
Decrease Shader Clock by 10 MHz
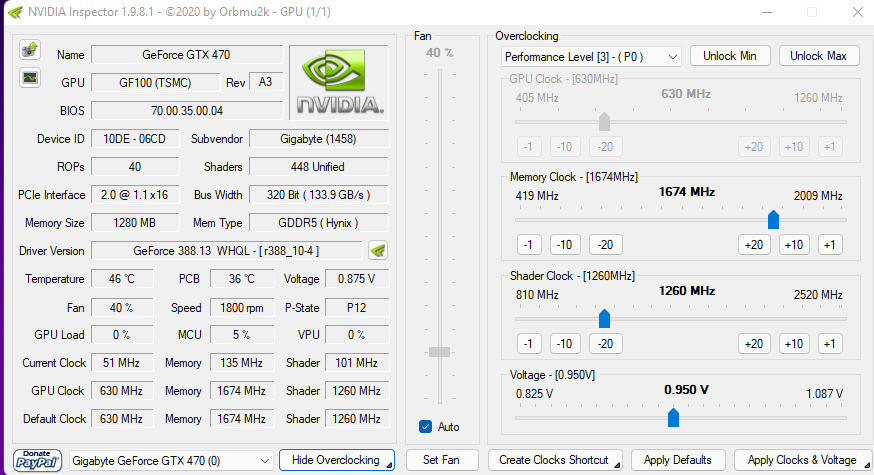click(565, 343)
